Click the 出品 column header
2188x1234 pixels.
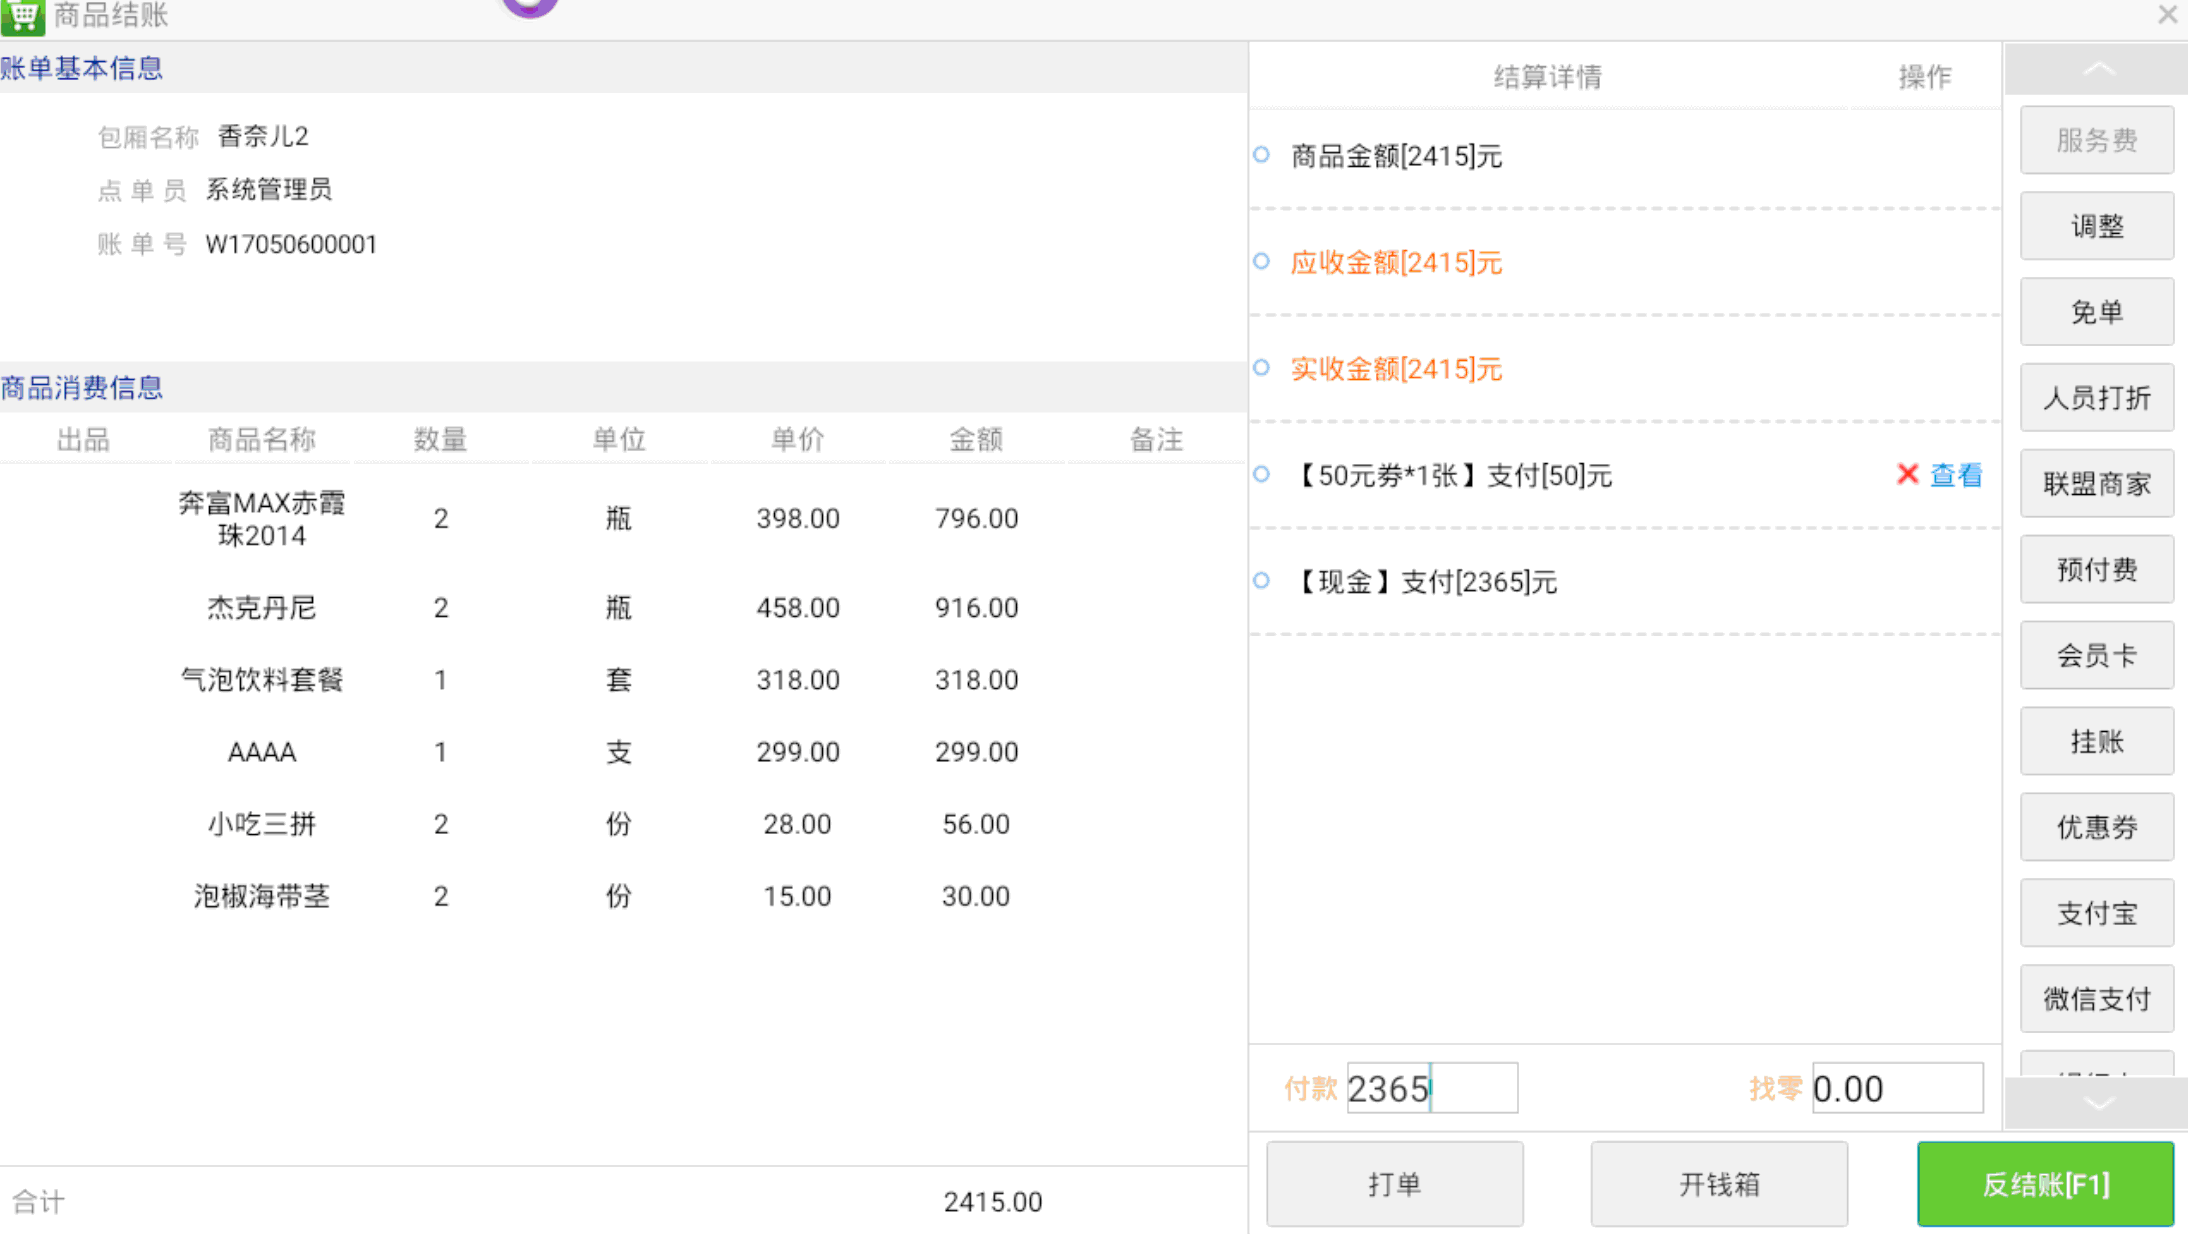click(83, 439)
